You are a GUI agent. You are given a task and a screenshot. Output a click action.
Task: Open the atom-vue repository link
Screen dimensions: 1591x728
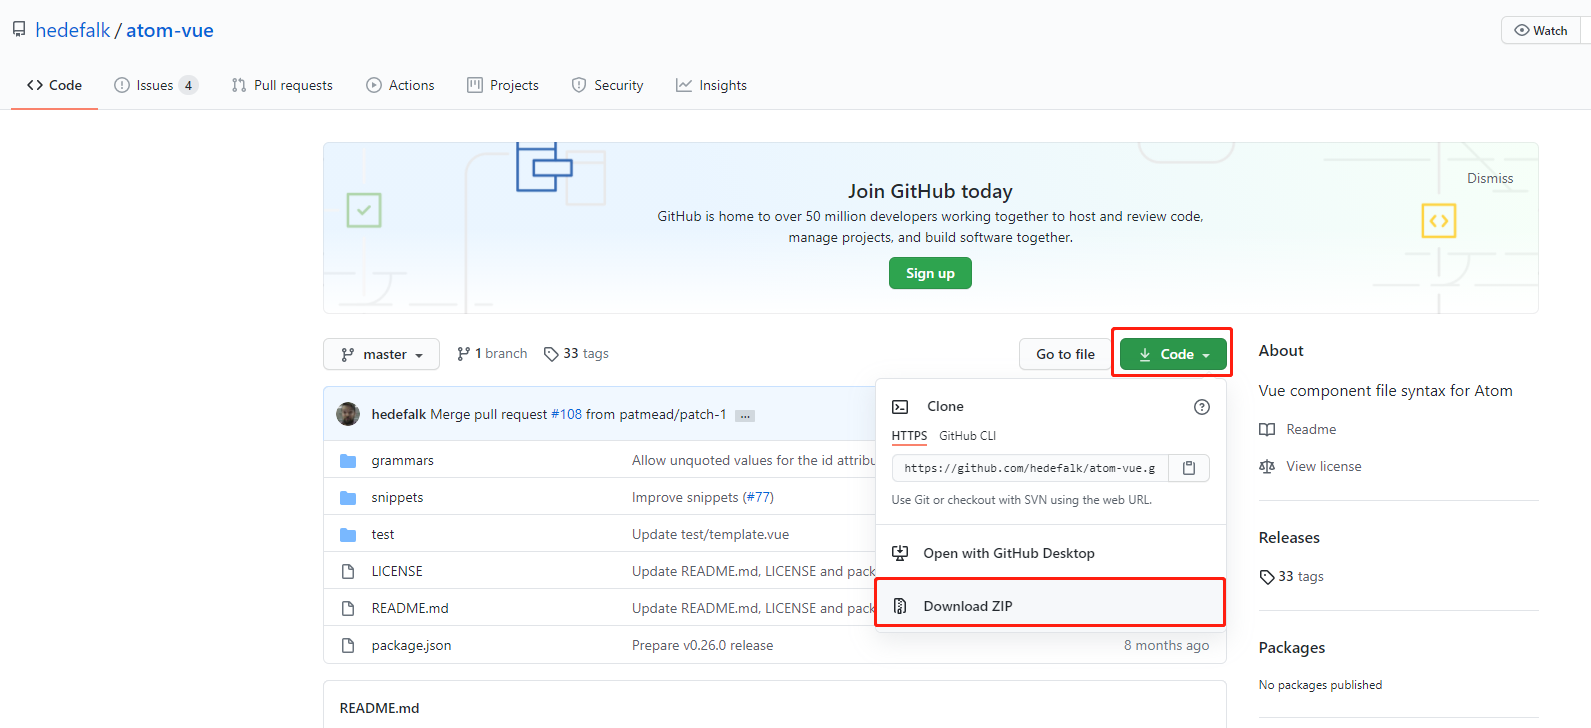170,30
